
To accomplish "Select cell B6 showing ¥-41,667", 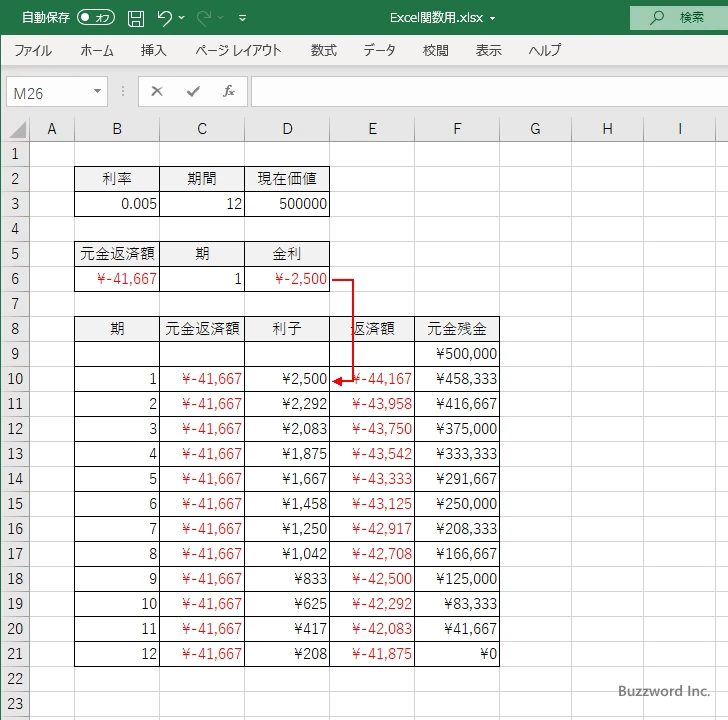I will (x=117, y=279).
